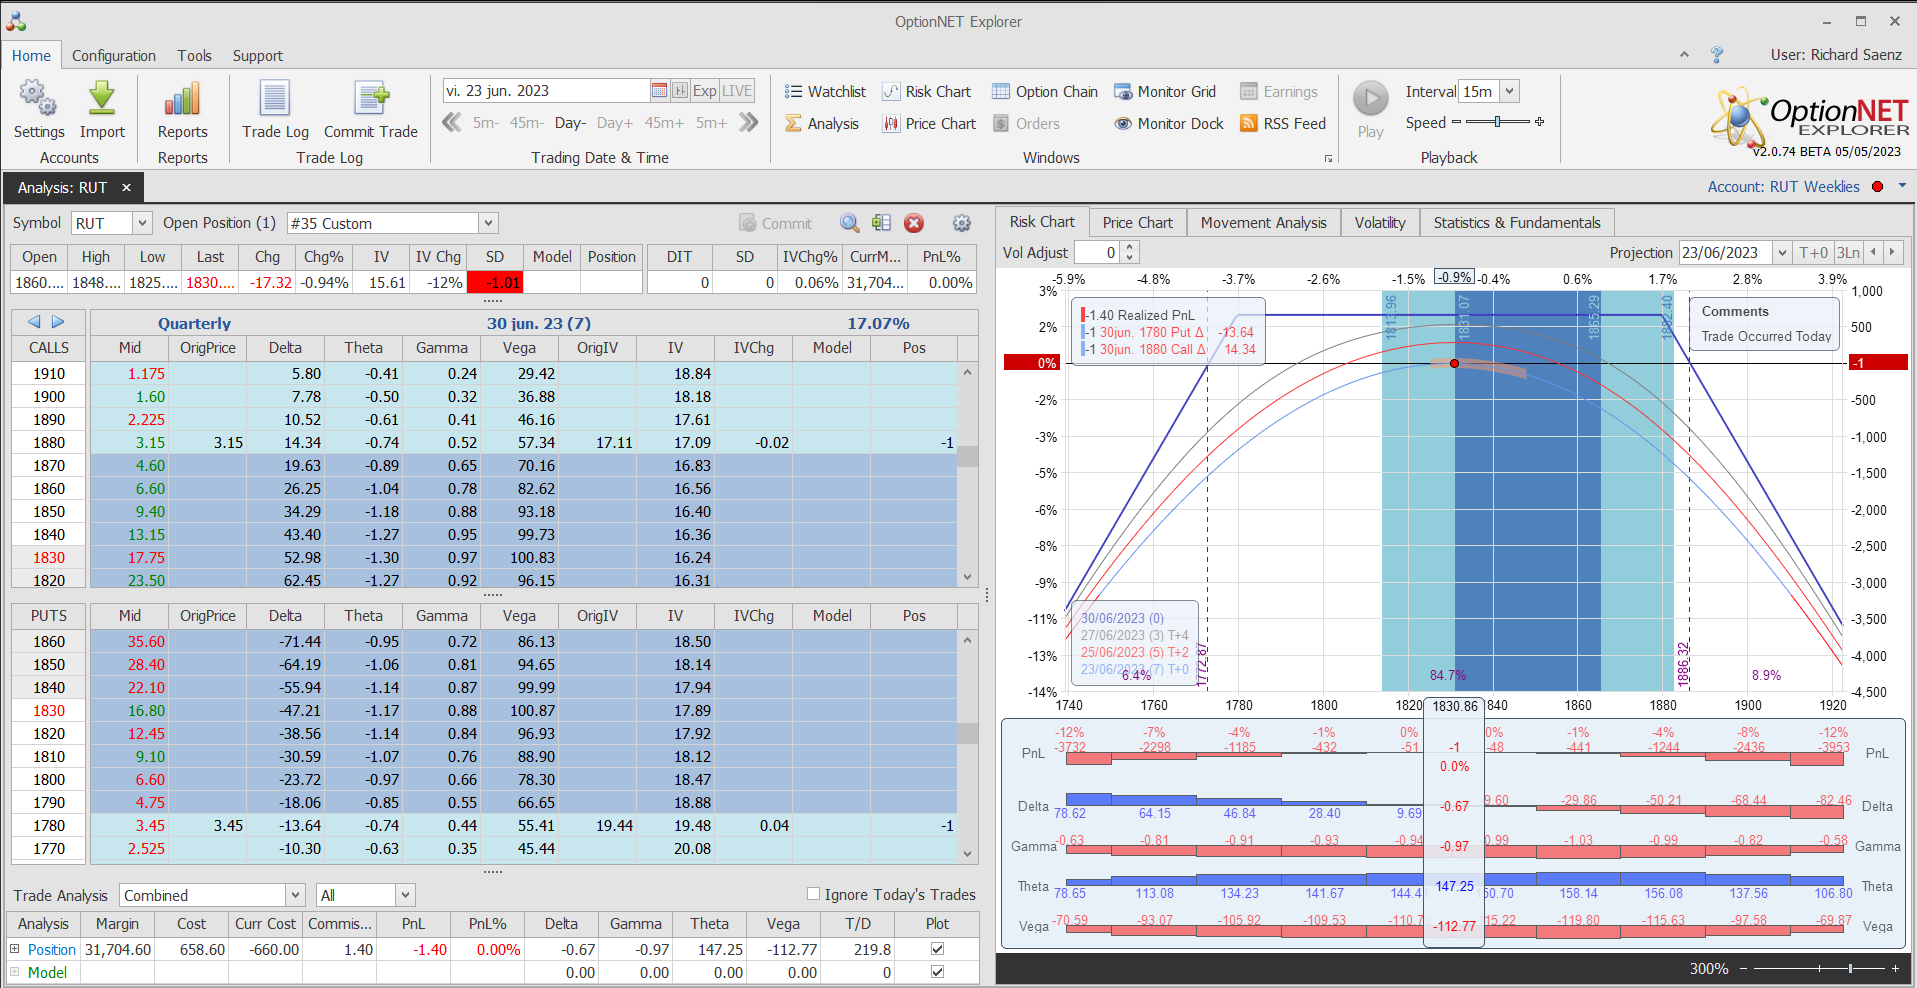Click the LIVE button

click(737, 91)
